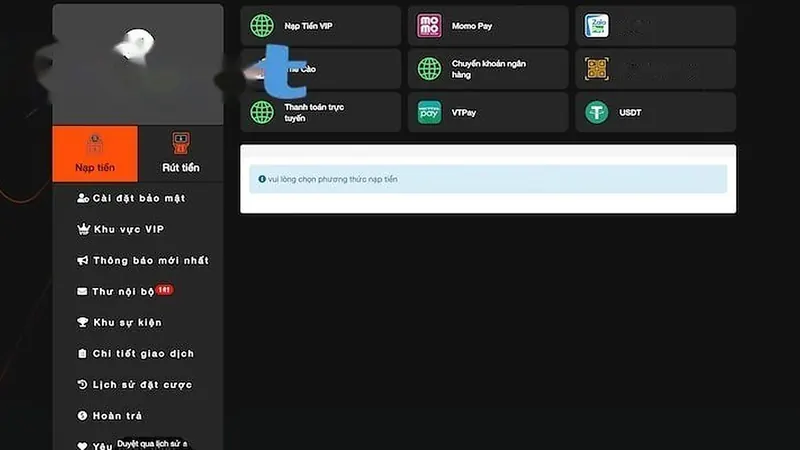The image size is (800, 450).
Task: Choose the VTPay logo icon
Action: click(429, 112)
